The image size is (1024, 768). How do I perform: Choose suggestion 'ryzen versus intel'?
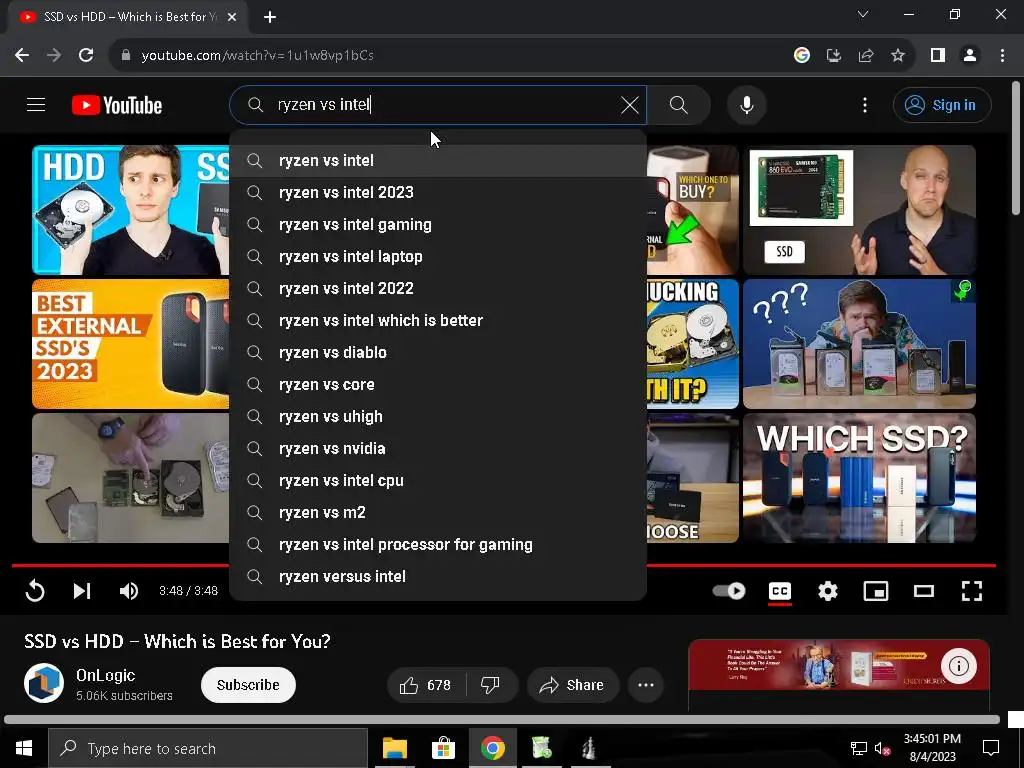coord(438,577)
